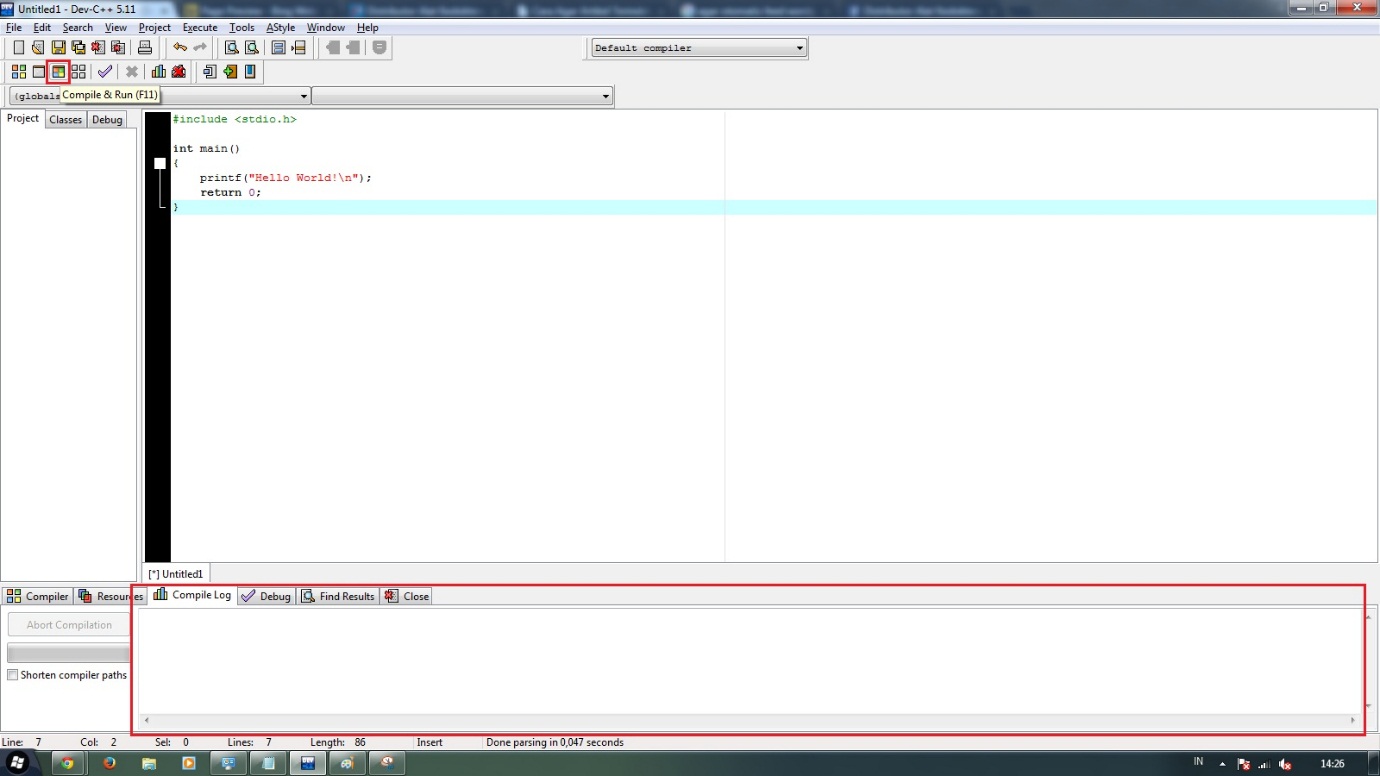
Task: Open Google Chrome from the taskbar
Action: click(68, 762)
